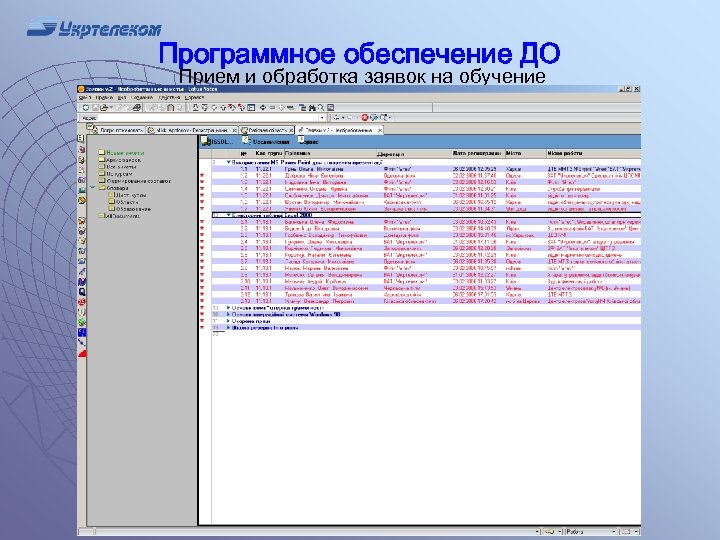
Task: Click the topmost bookmark bar icon
Action: click(x=81, y=139)
